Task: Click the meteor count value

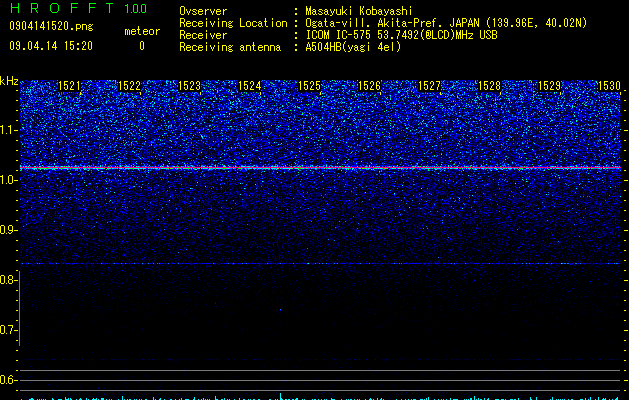Action: coord(142,46)
